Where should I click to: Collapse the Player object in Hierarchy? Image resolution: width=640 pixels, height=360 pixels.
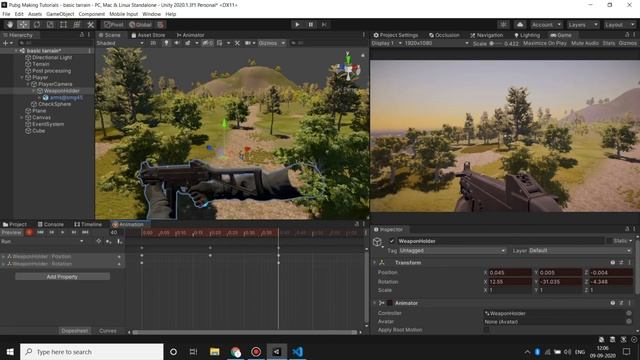coord(22,77)
